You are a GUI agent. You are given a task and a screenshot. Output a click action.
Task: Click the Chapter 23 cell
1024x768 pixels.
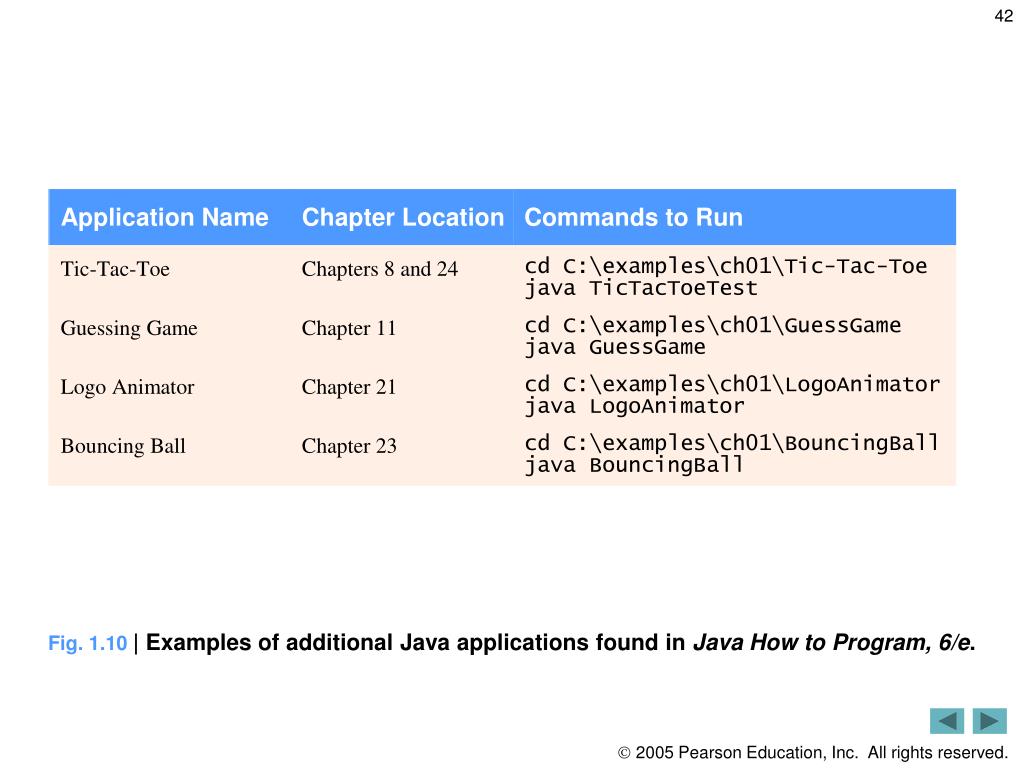pos(349,446)
